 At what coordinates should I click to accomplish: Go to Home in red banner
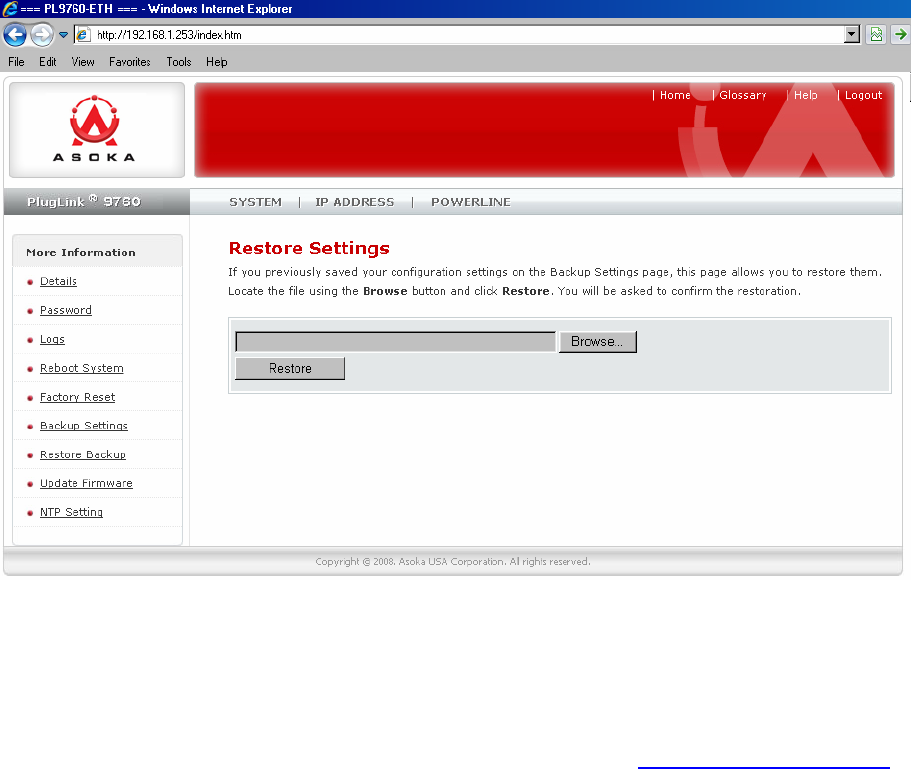(x=675, y=95)
